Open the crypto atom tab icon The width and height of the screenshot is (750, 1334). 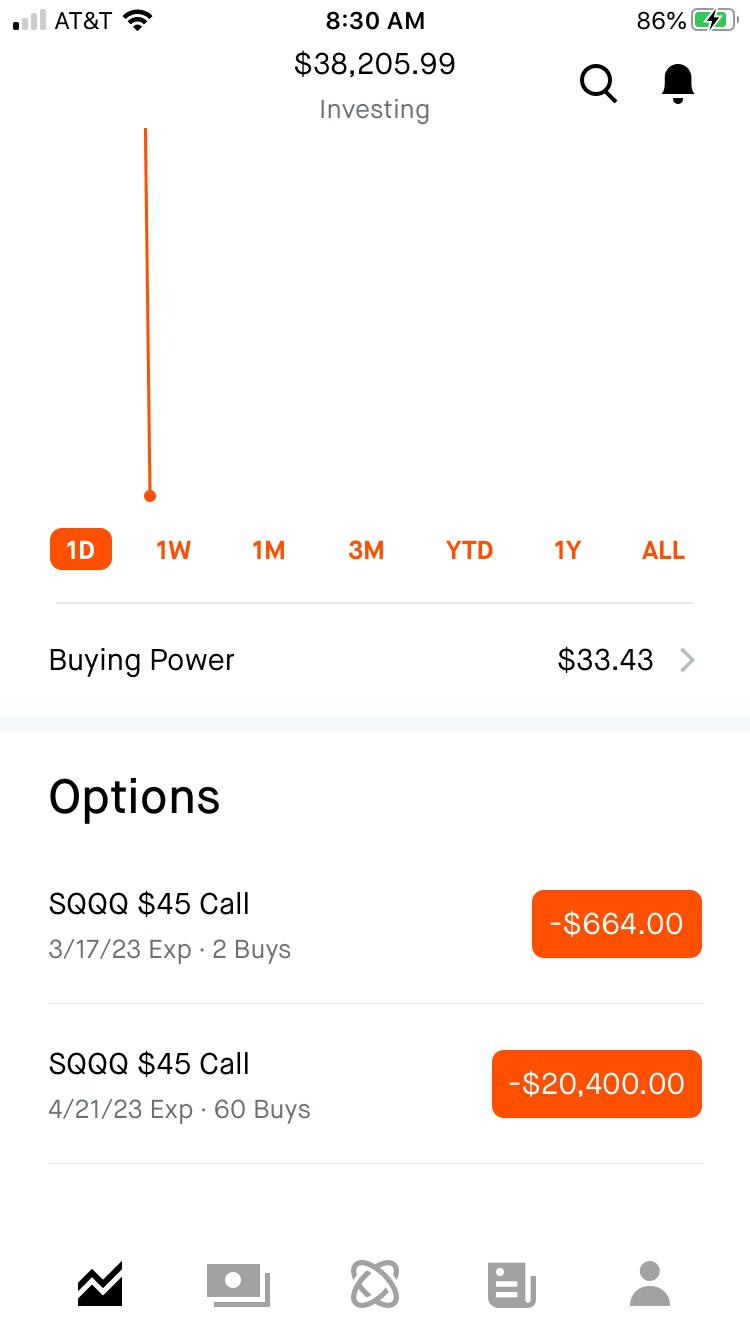375,1284
